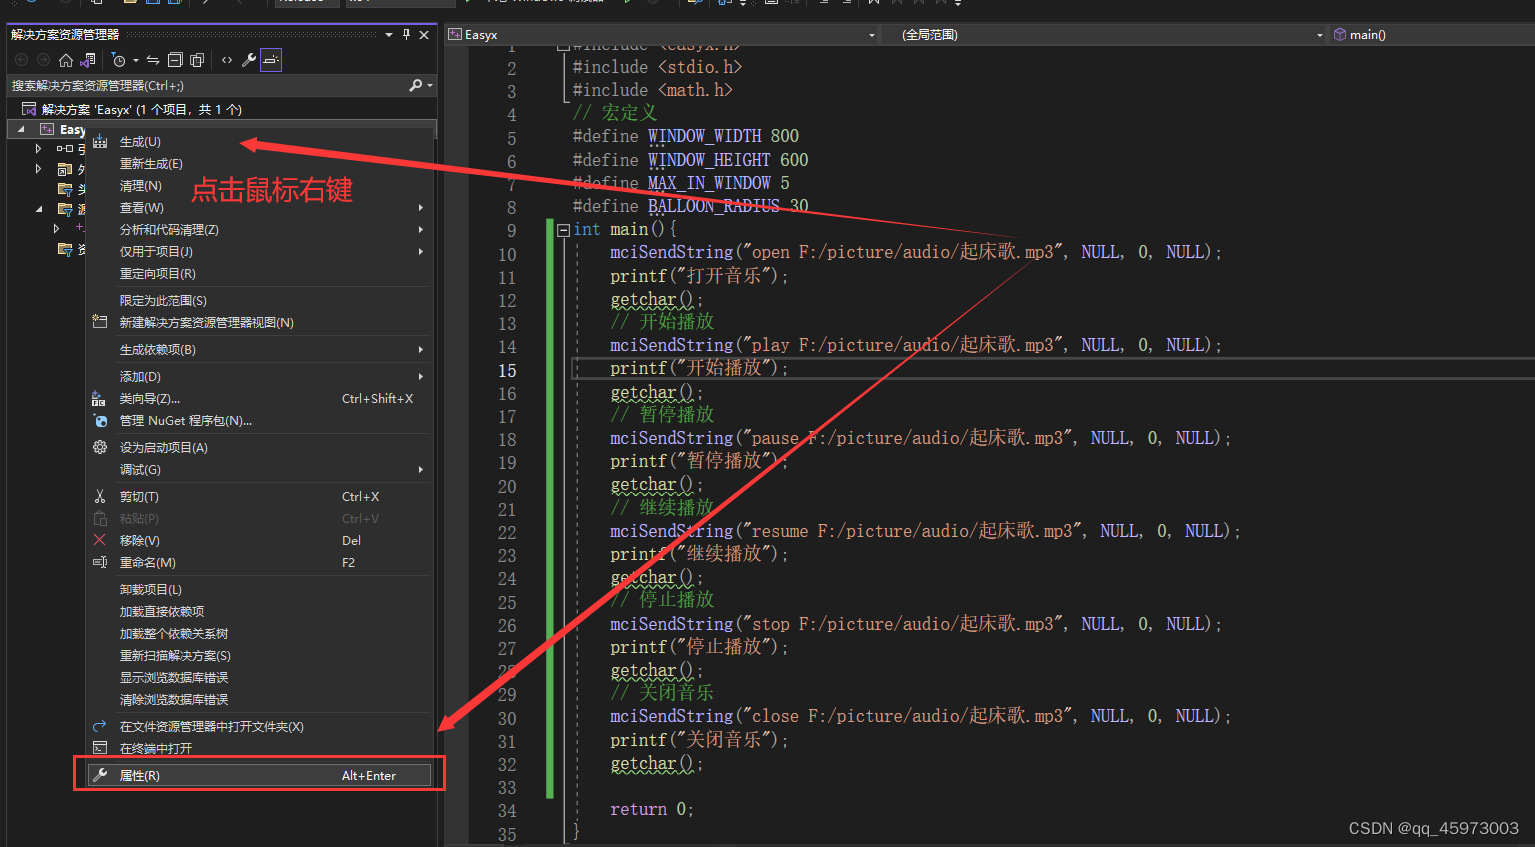
Task: Click the 'return 0;' statement
Action: (651, 809)
